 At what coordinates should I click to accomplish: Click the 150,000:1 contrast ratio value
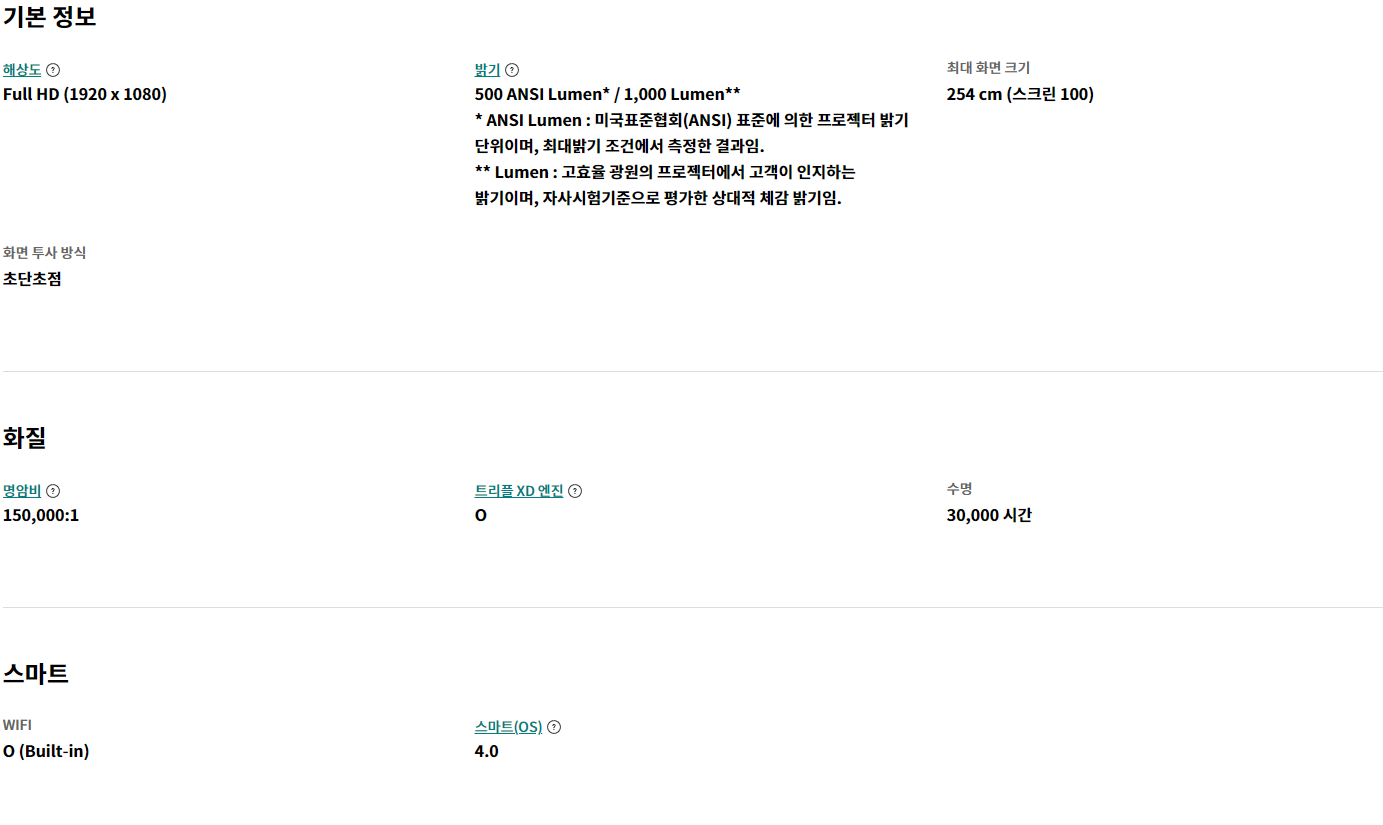(x=41, y=516)
